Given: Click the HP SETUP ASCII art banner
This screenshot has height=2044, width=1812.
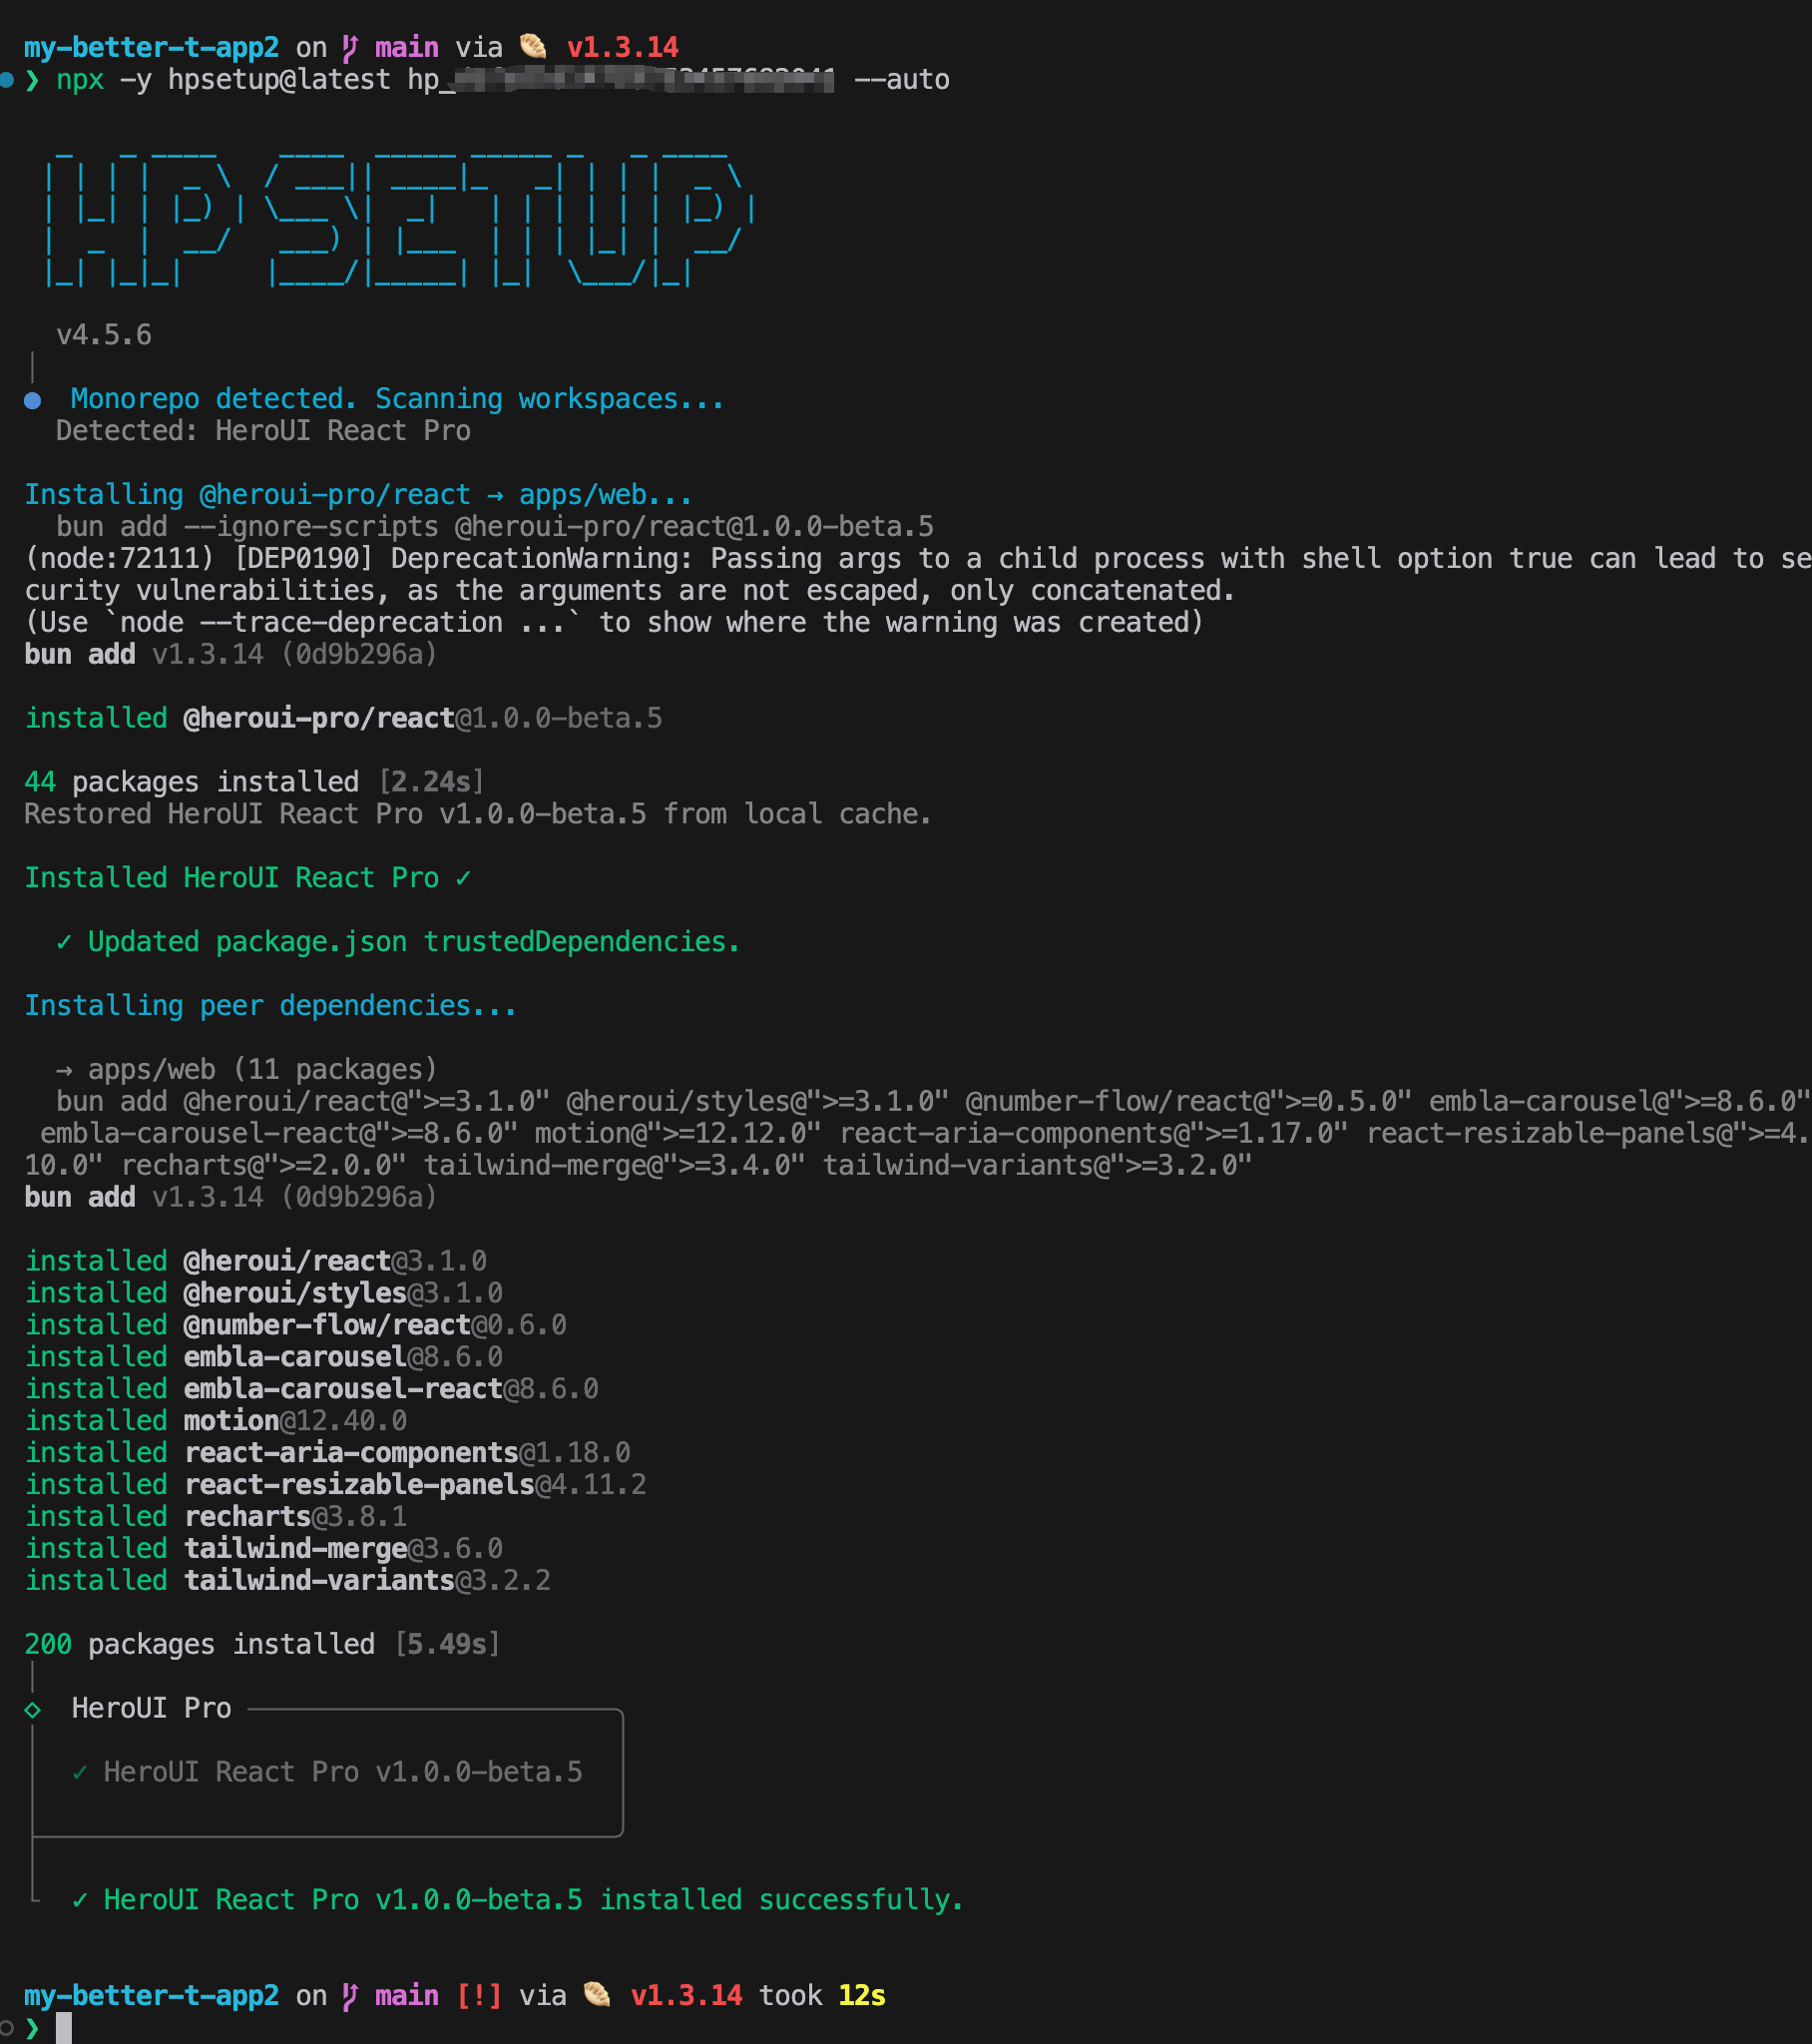Looking at the screenshot, I should (x=400, y=219).
